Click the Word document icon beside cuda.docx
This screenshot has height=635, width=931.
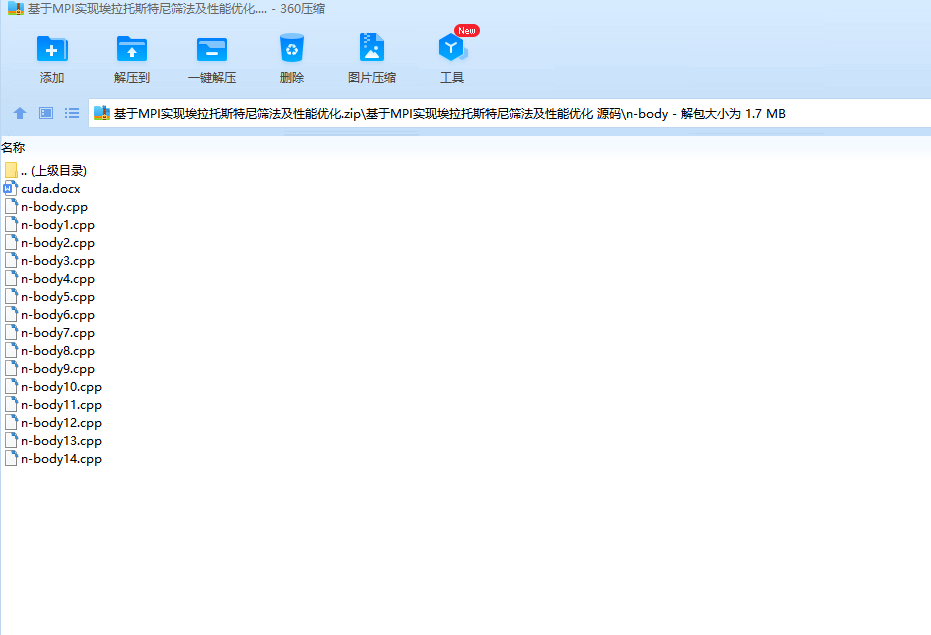[10, 189]
